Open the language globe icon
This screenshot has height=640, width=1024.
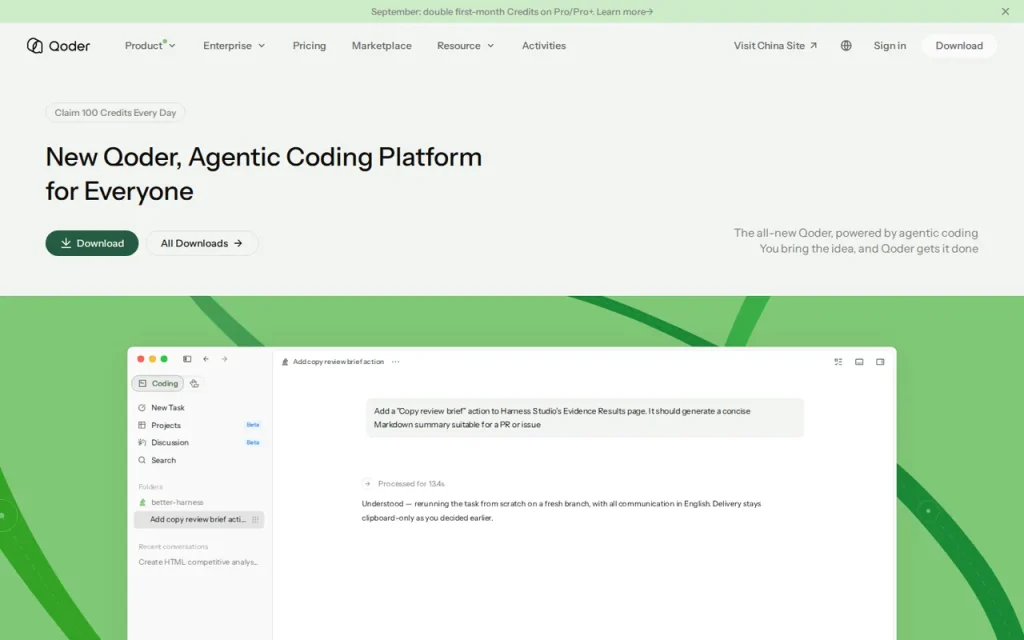(x=846, y=46)
